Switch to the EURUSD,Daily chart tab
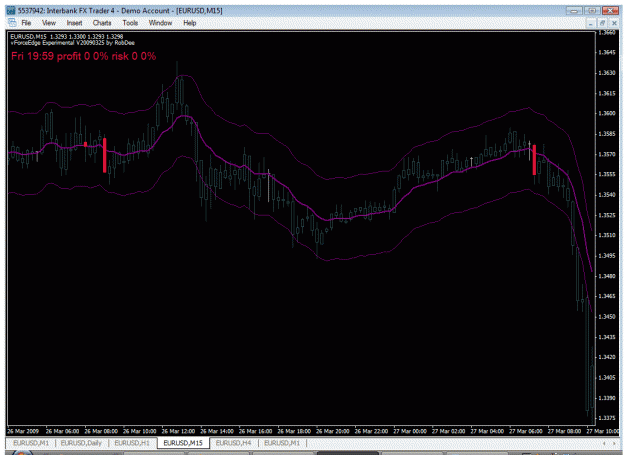 81,443
